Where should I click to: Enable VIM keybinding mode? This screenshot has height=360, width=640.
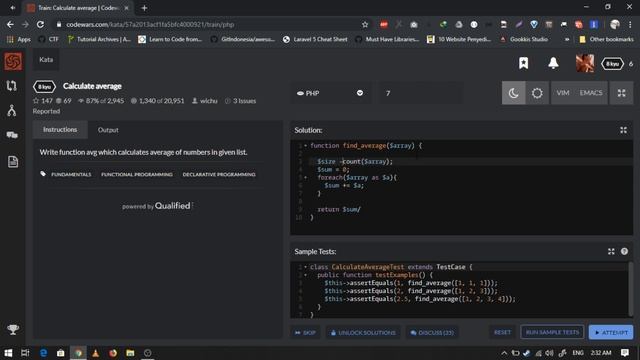(x=562, y=93)
